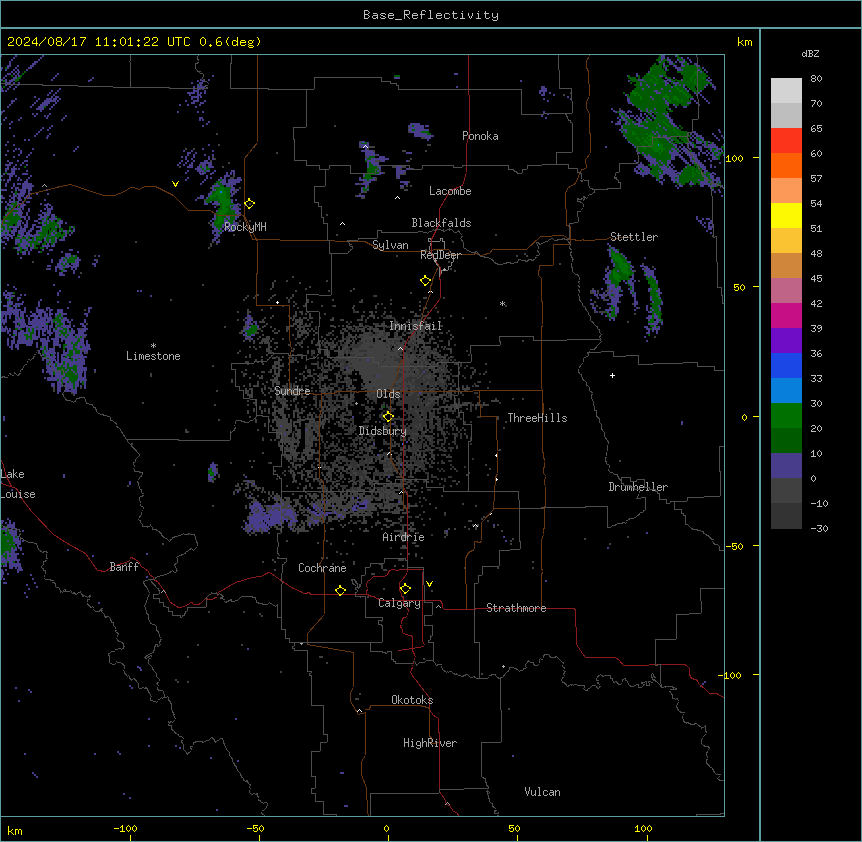Screen dimensions: 862x842
Task: Click right axis 50 km tick label
Action: (739, 287)
